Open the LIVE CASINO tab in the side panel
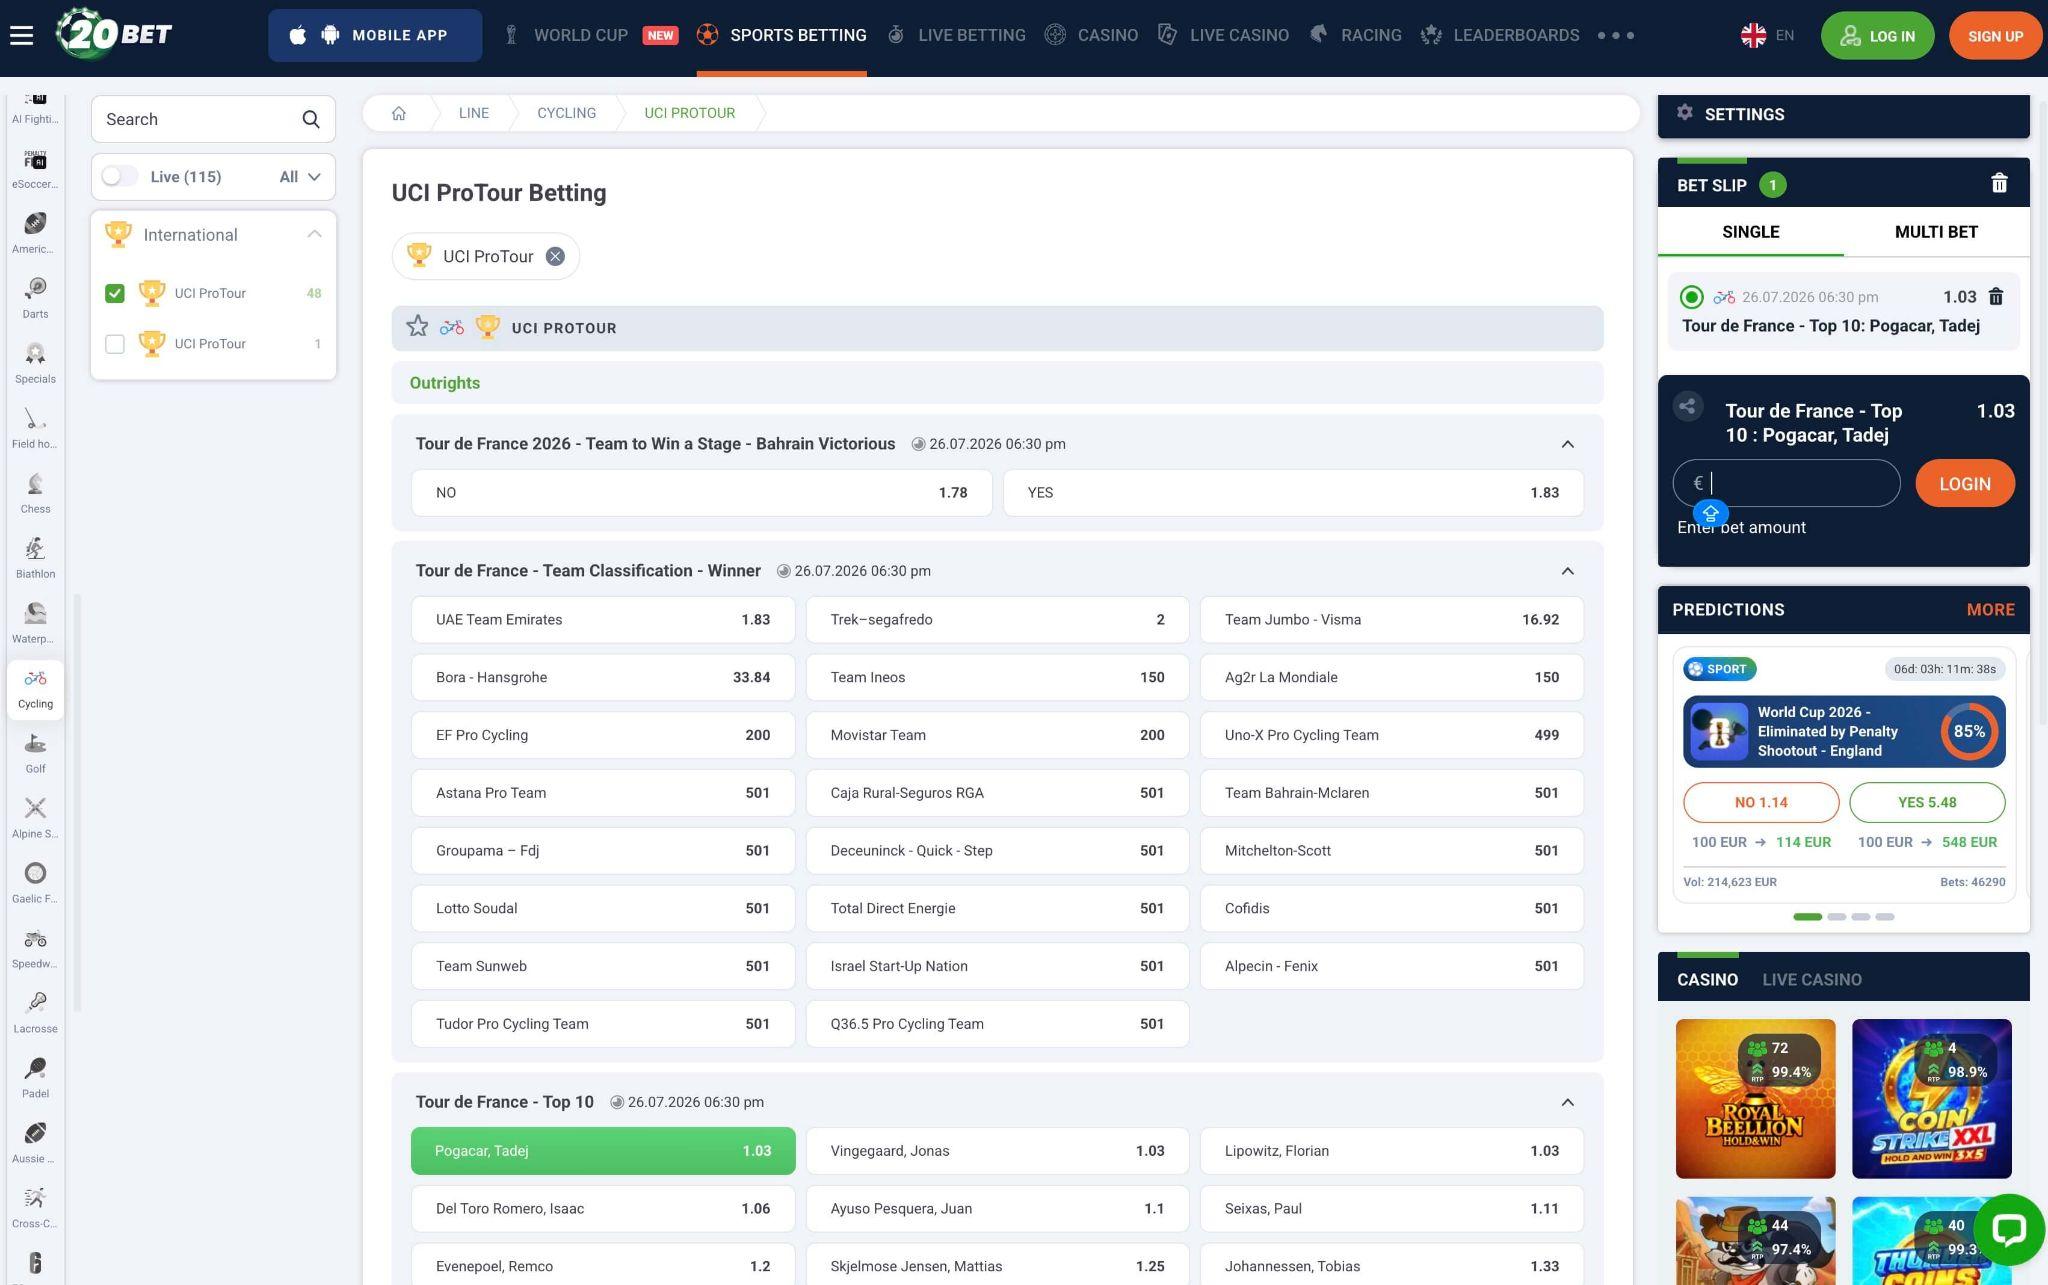 click(1811, 980)
